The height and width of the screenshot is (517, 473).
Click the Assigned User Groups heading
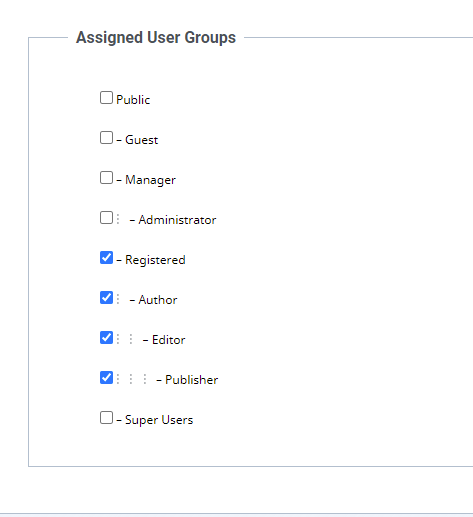[x=156, y=37]
